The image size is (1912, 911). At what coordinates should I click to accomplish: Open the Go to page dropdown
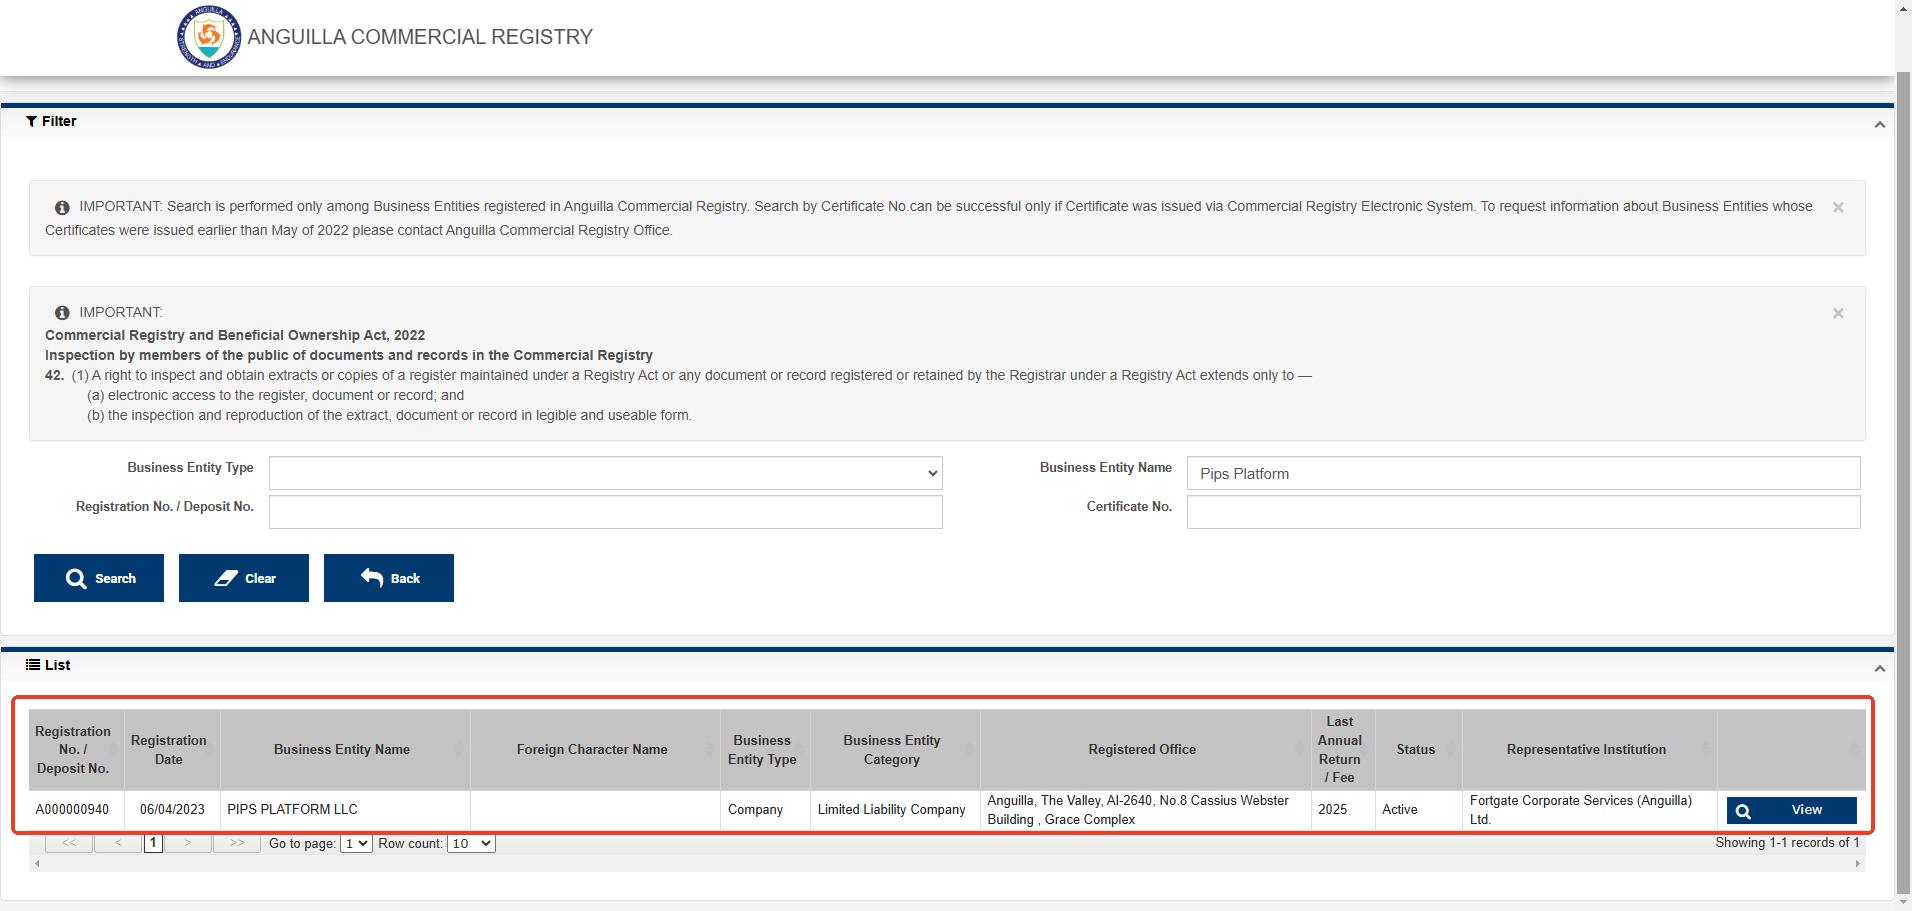tap(356, 844)
